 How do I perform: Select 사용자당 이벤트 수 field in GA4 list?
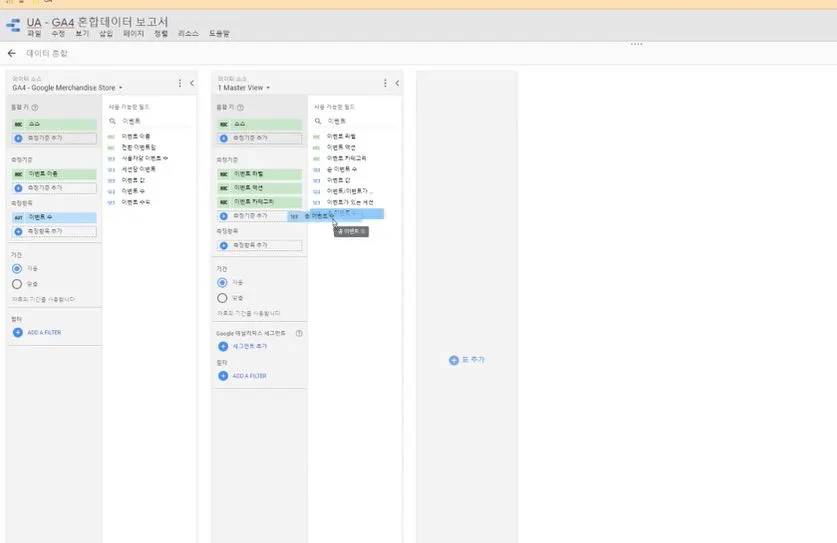(144, 159)
